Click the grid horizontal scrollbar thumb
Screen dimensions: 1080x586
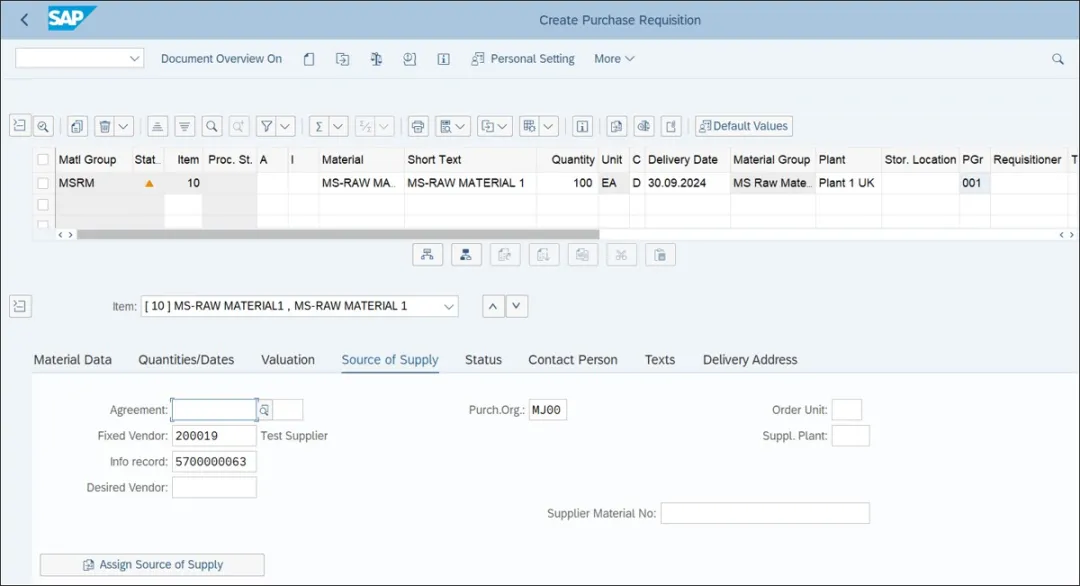[338, 235]
